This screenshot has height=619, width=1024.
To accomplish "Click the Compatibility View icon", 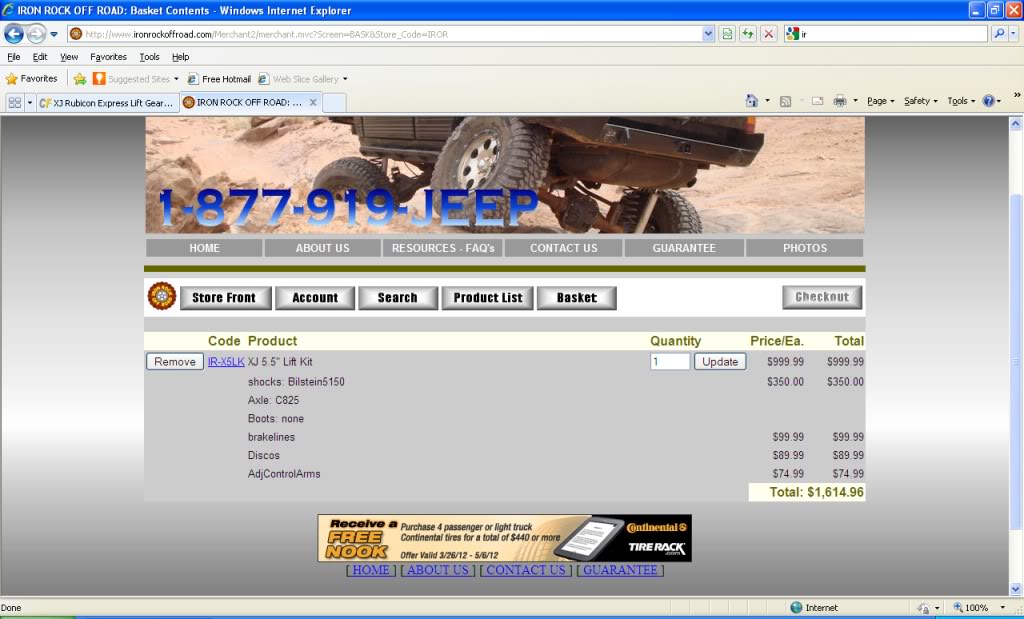I will [x=727, y=34].
